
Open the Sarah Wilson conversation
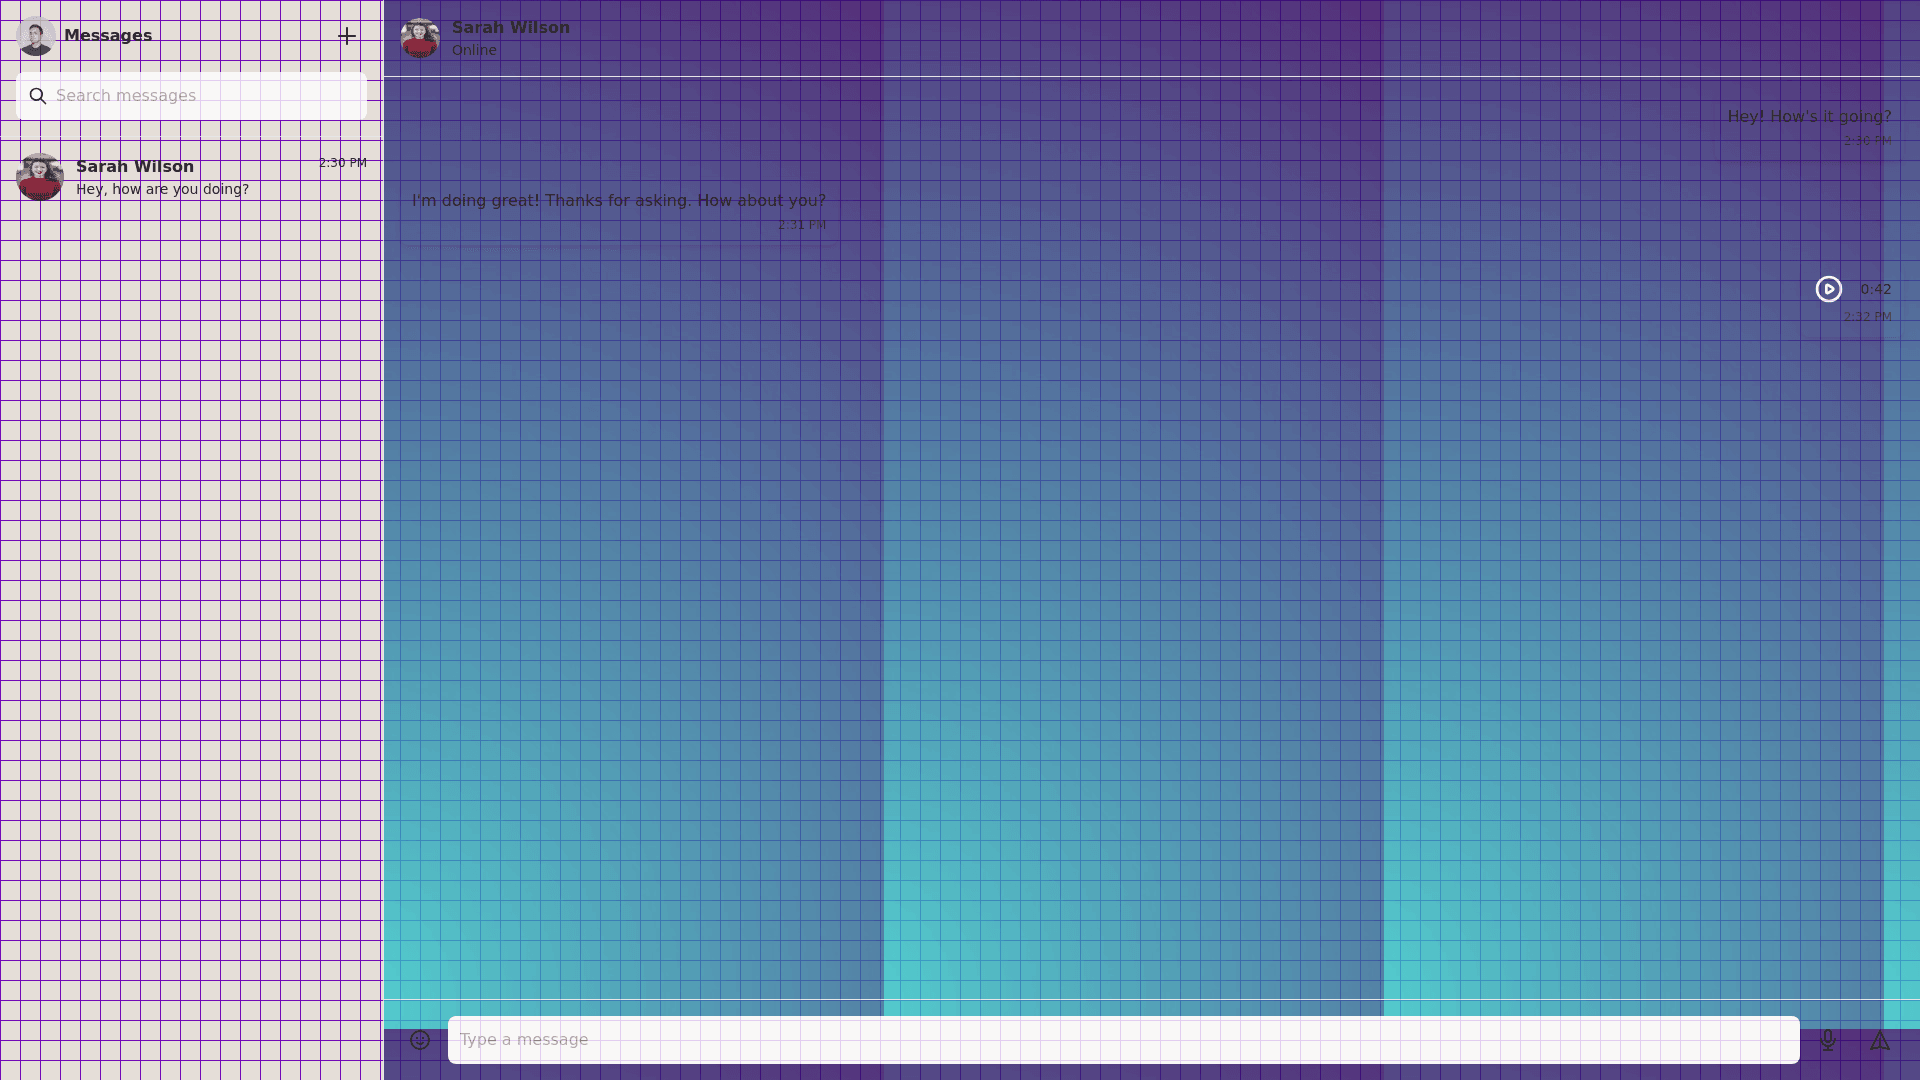190,177
